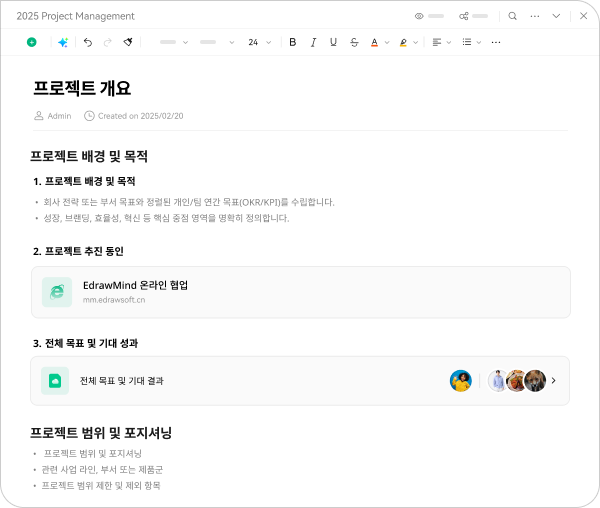Click the creation date clock icon
Screen dimensions: 600x508
click(x=89, y=116)
